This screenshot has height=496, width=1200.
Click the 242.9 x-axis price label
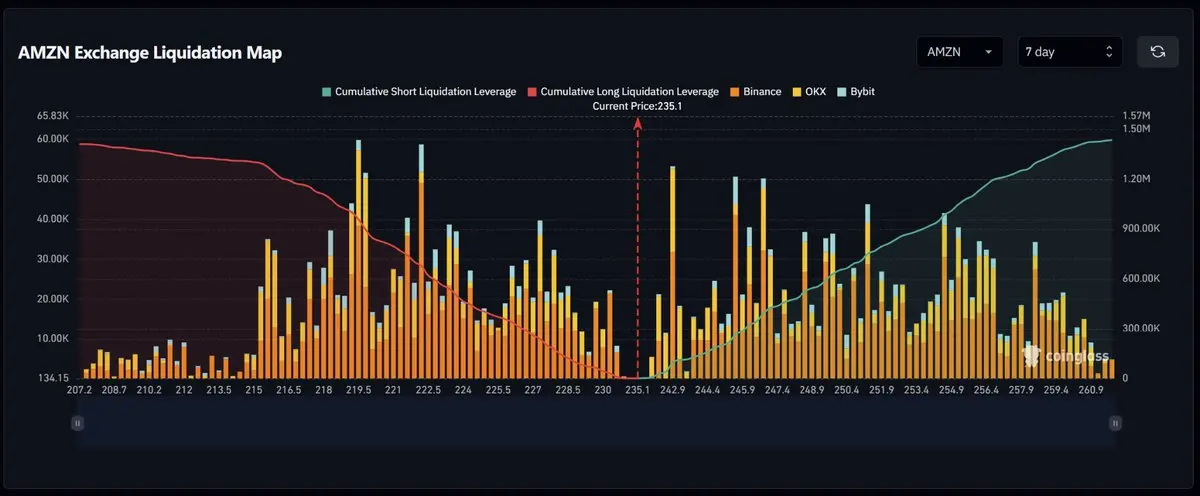coord(672,391)
